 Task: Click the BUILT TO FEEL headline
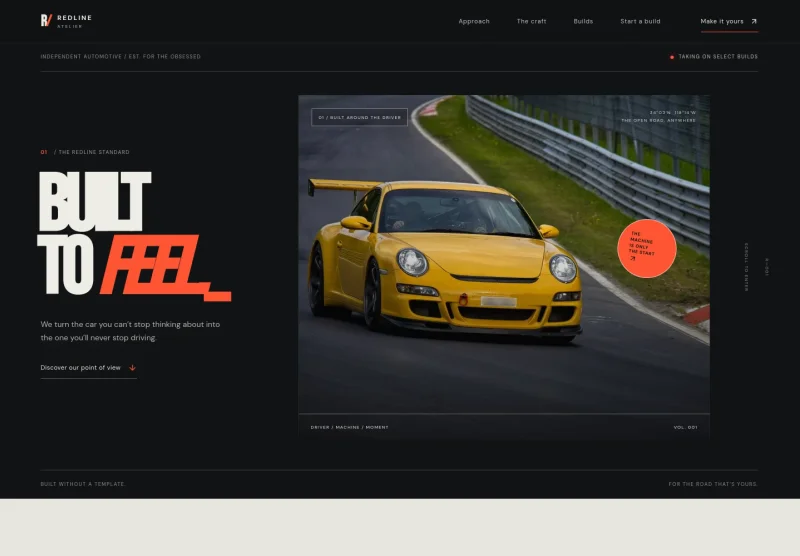coord(135,235)
